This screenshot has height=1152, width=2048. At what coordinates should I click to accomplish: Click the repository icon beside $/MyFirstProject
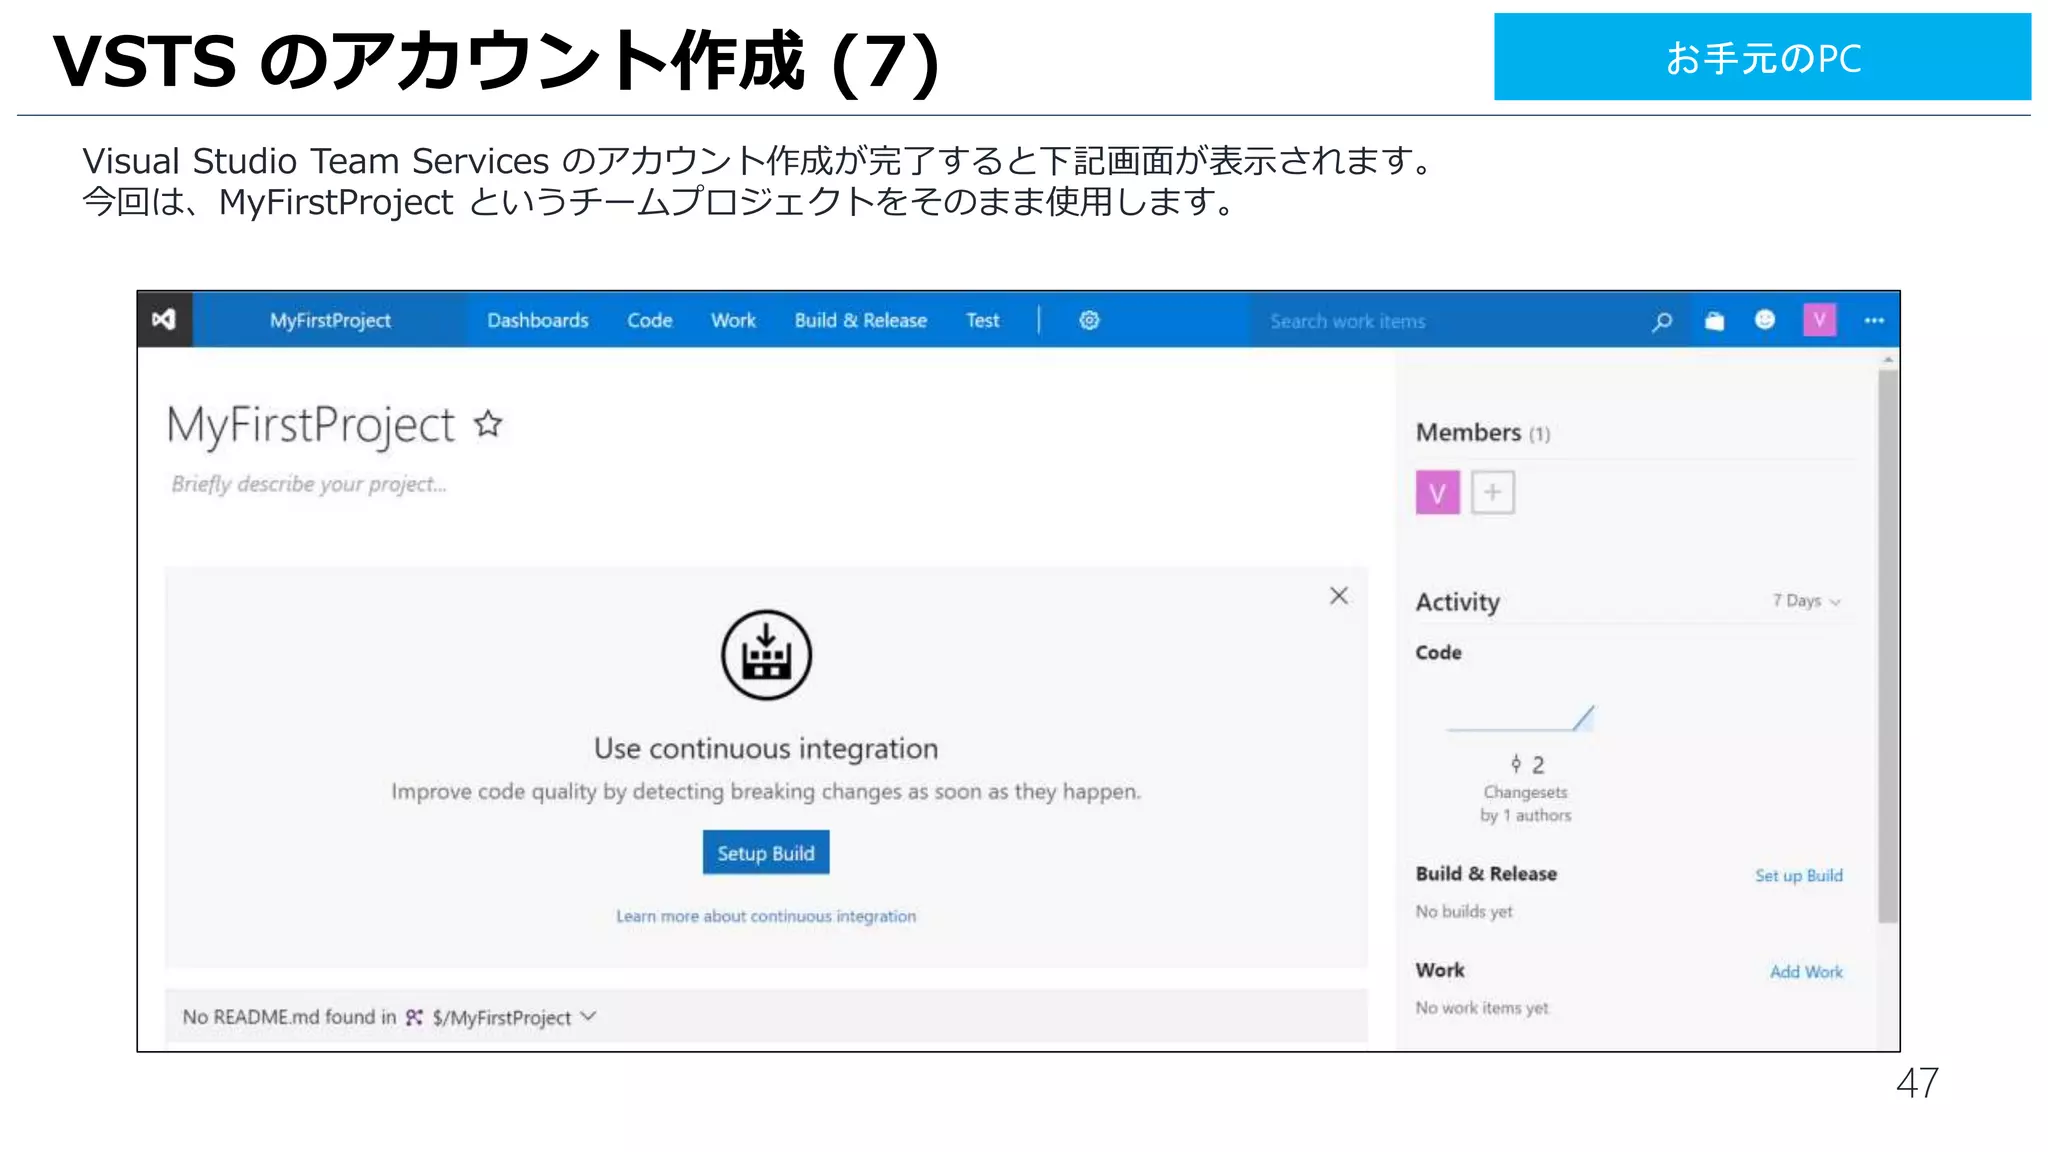point(414,1017)
